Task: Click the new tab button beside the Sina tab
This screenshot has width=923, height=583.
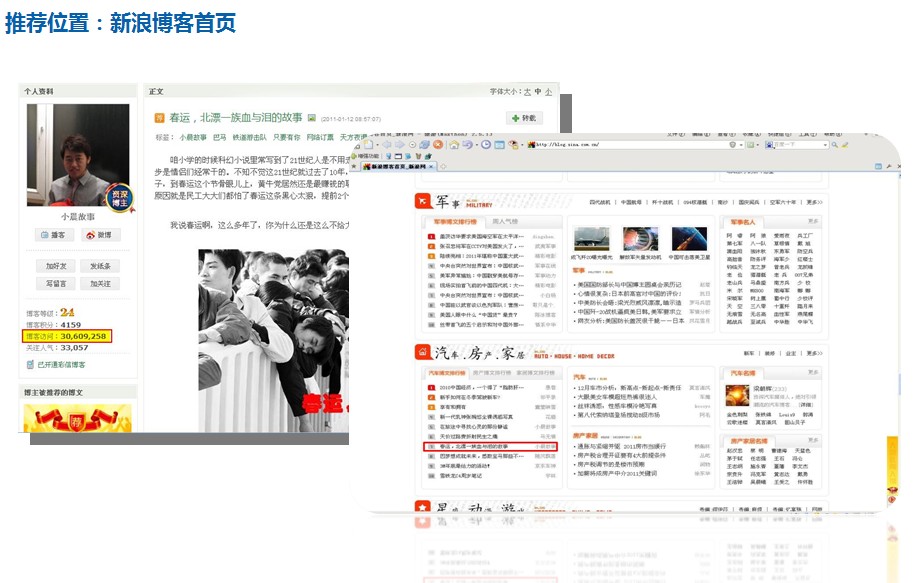Action: tap(443, 167)
